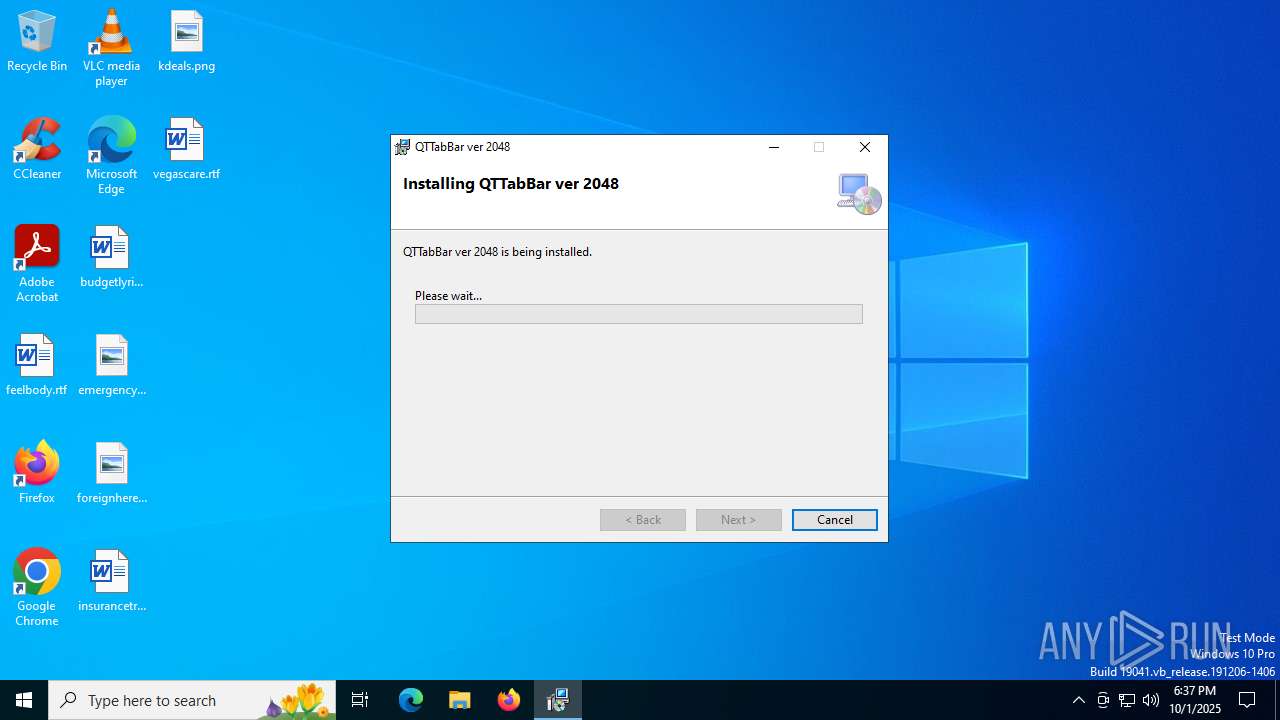Open Microsoft Edge from the taskbar
1280x720 pixels.
click(411, 700)
